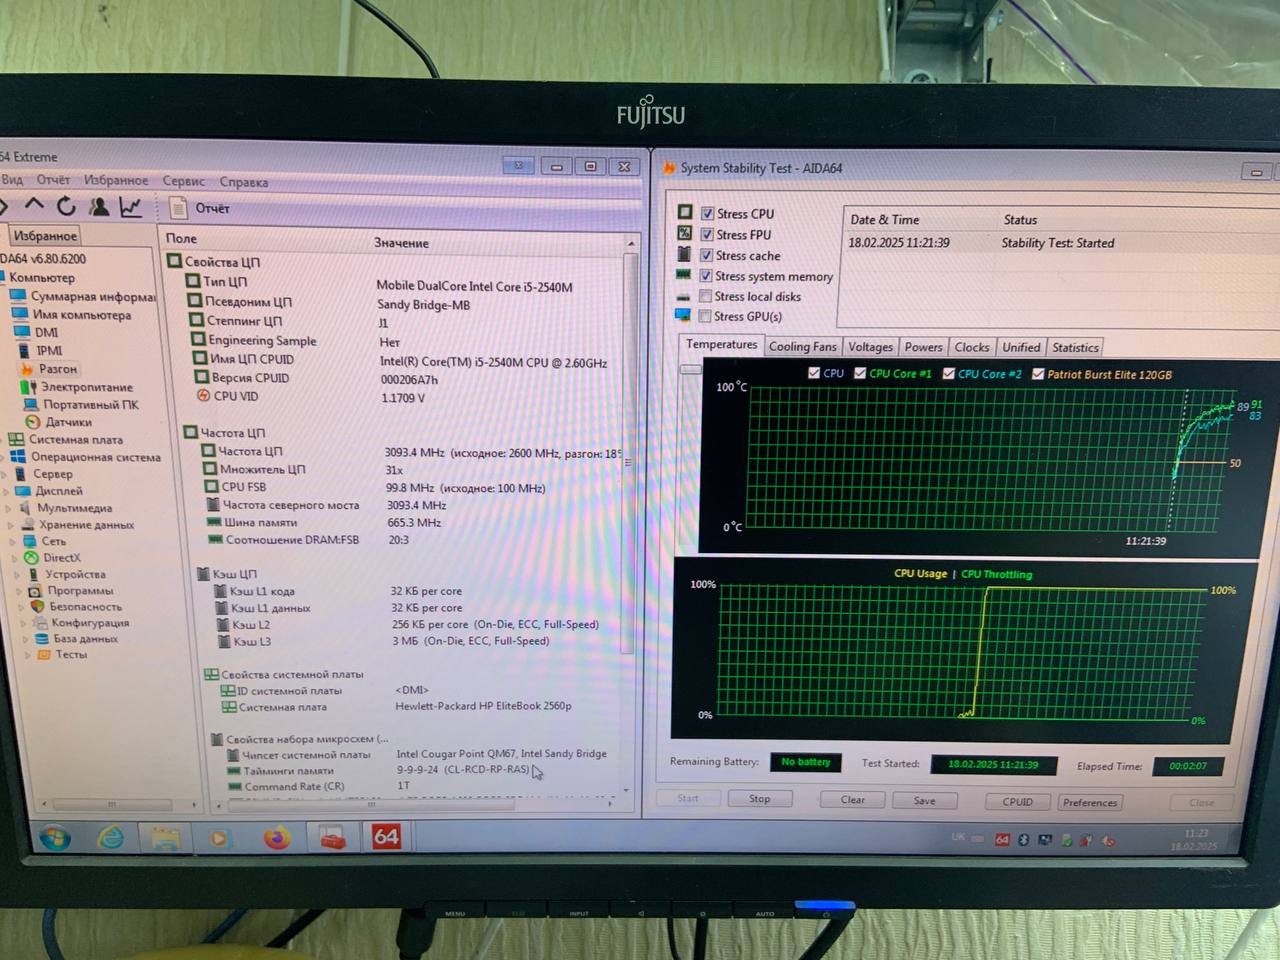
Task: Switch to the Cooling Fans tab
Action: click(x=802, y=347)
